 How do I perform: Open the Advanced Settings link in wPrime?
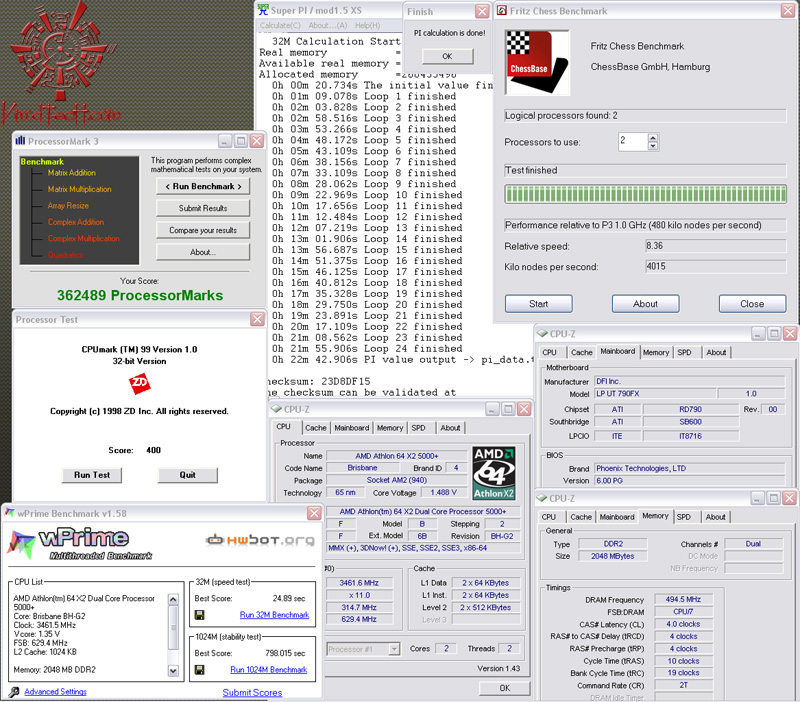[x=56, y=692]
